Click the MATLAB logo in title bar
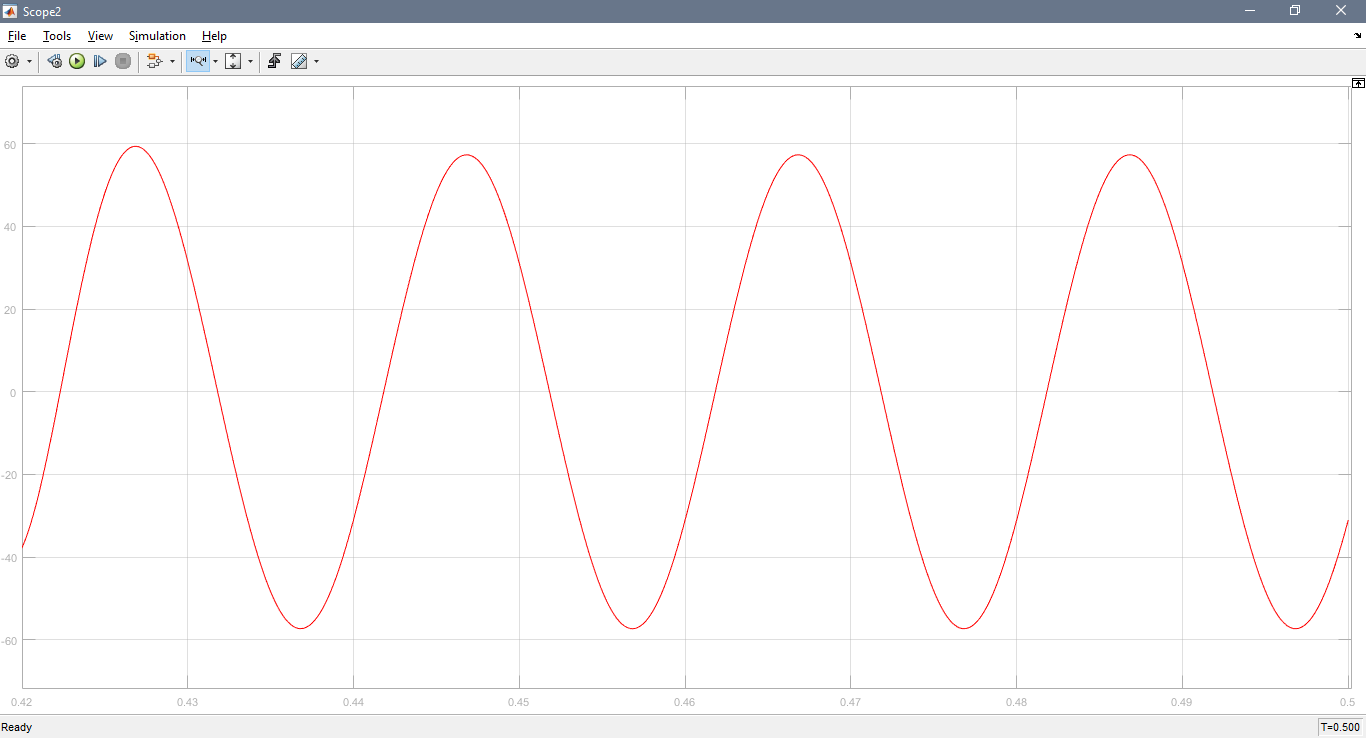Image resolution: width=1366 pixels, height=738 pixels. click(x=11, y=11)
